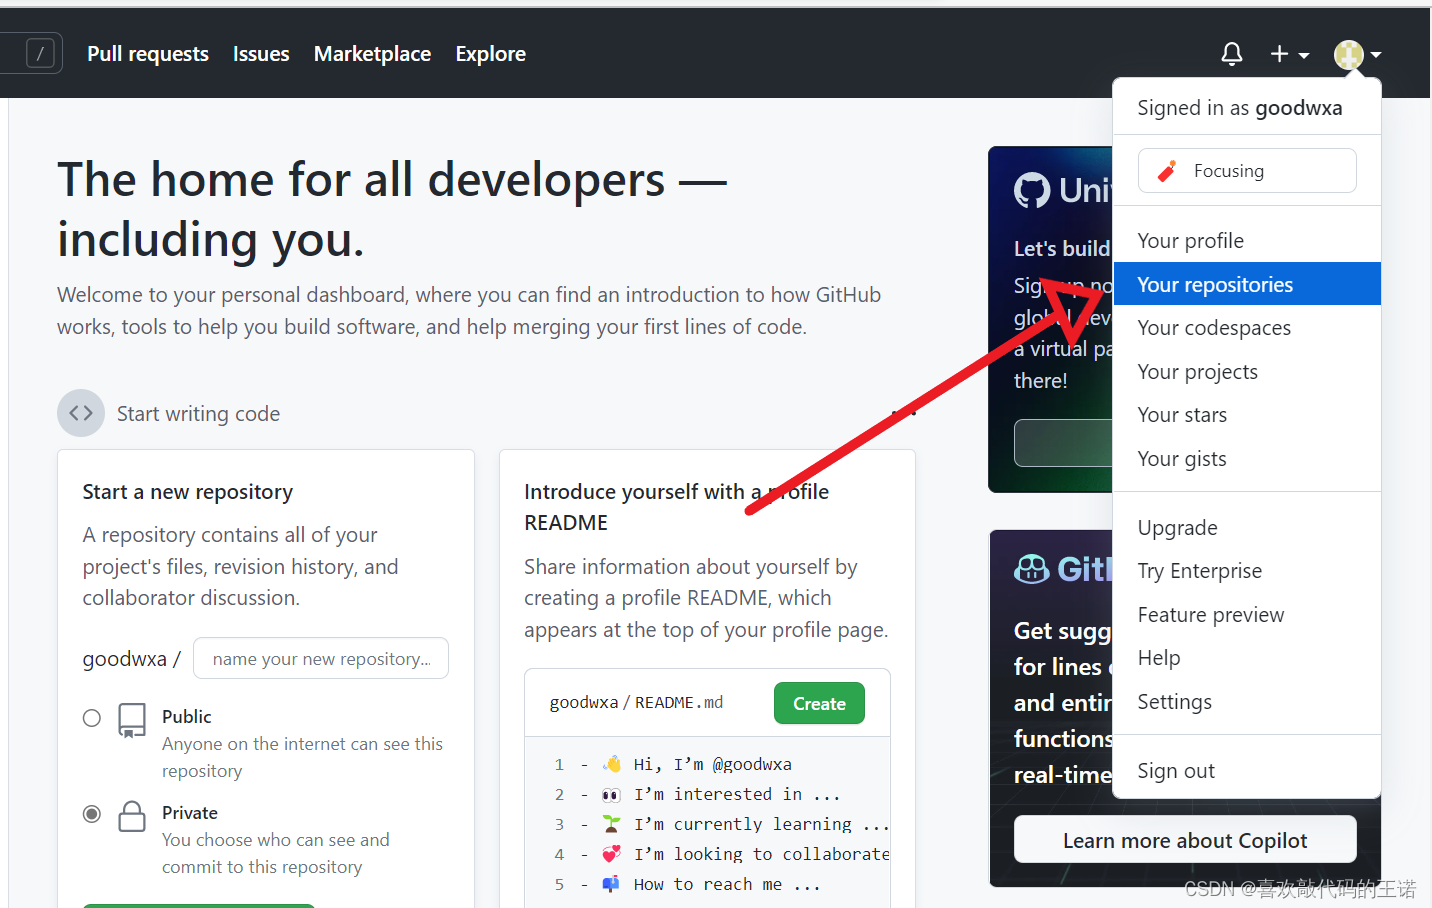The width and height of the screenshot is (1432, 908).
Task: Open Pull requests in the top navigation
Action: click(148, 54)
